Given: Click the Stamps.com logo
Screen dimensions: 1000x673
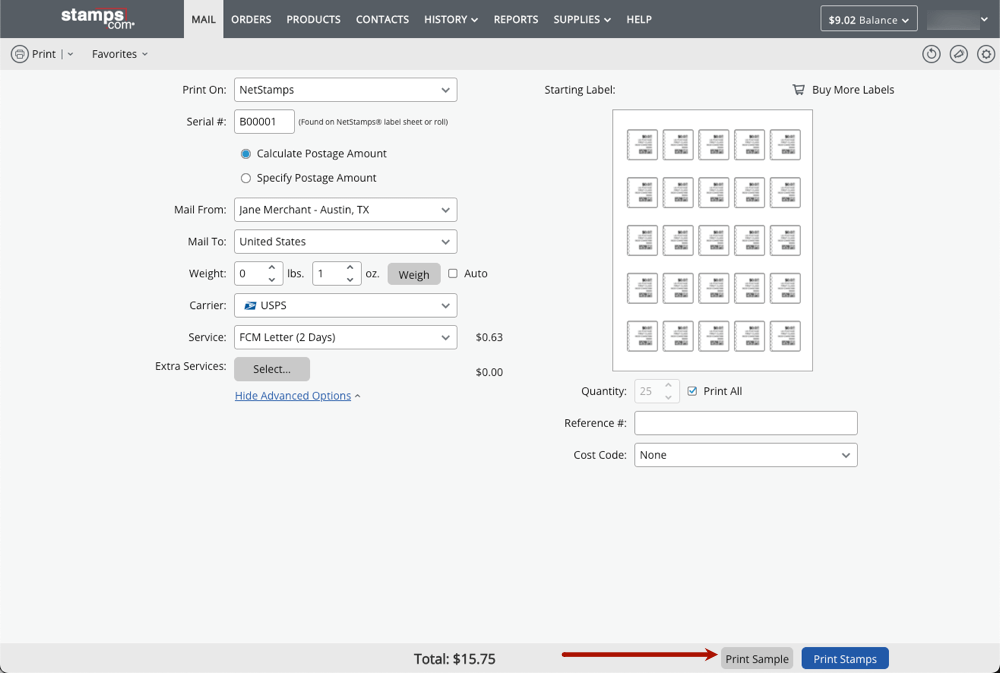Looking at the screenshot, I should 98,18.
